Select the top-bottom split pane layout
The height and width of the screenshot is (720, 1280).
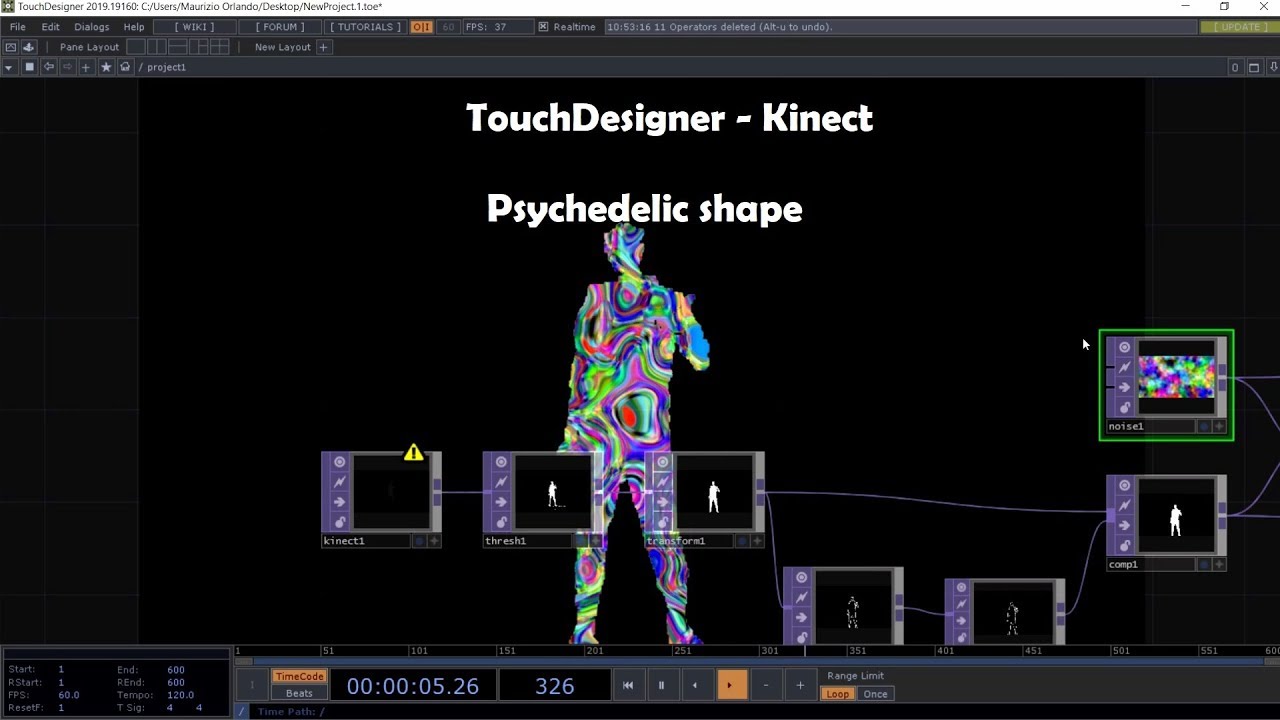click(178, 47)
